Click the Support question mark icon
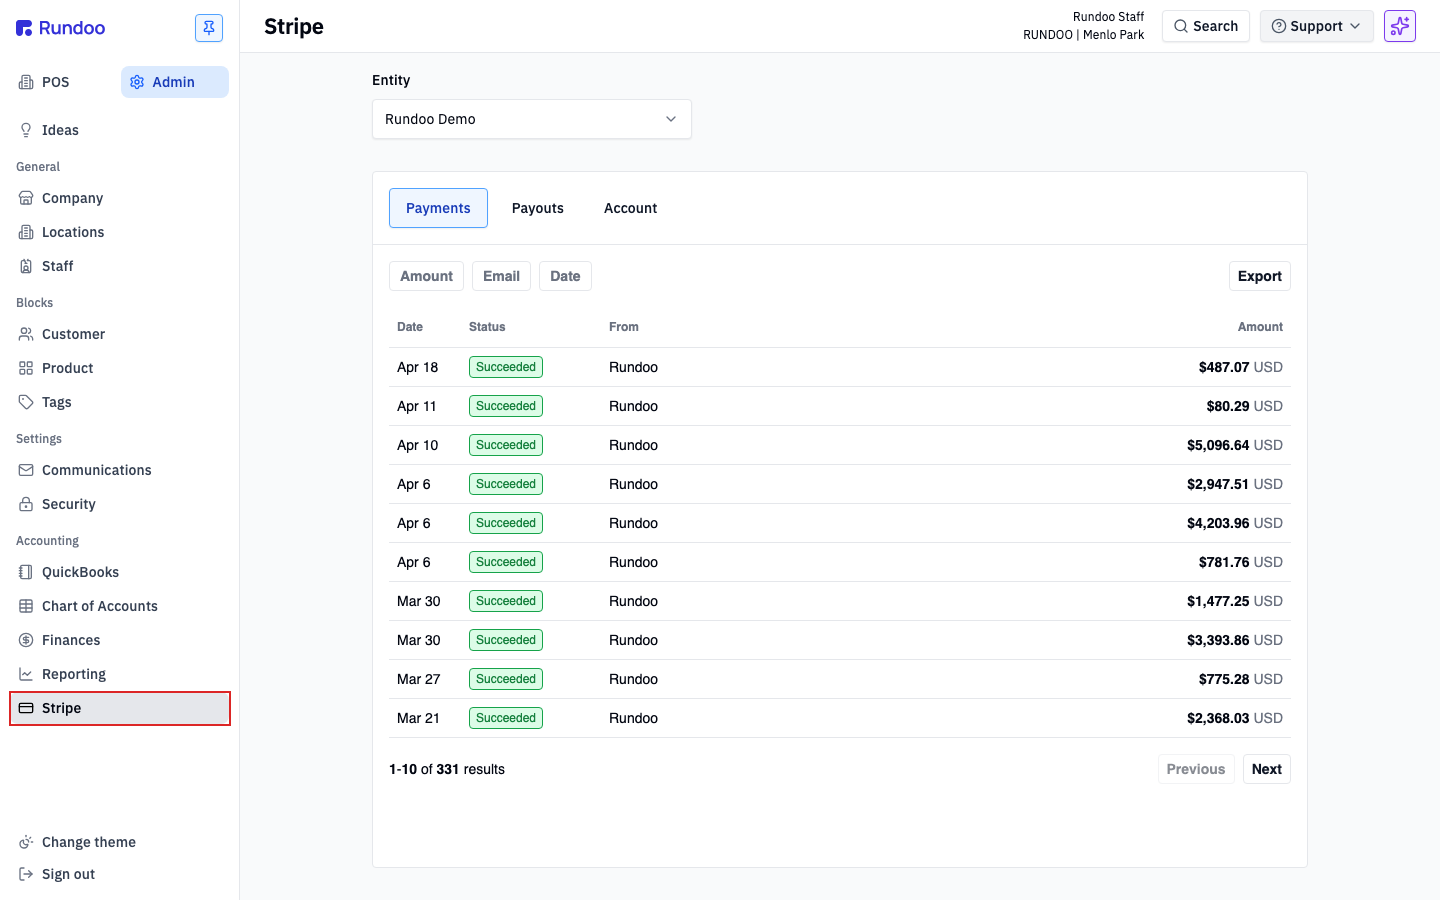This screenshot has height=900, width=1440. pos(1278,26)
